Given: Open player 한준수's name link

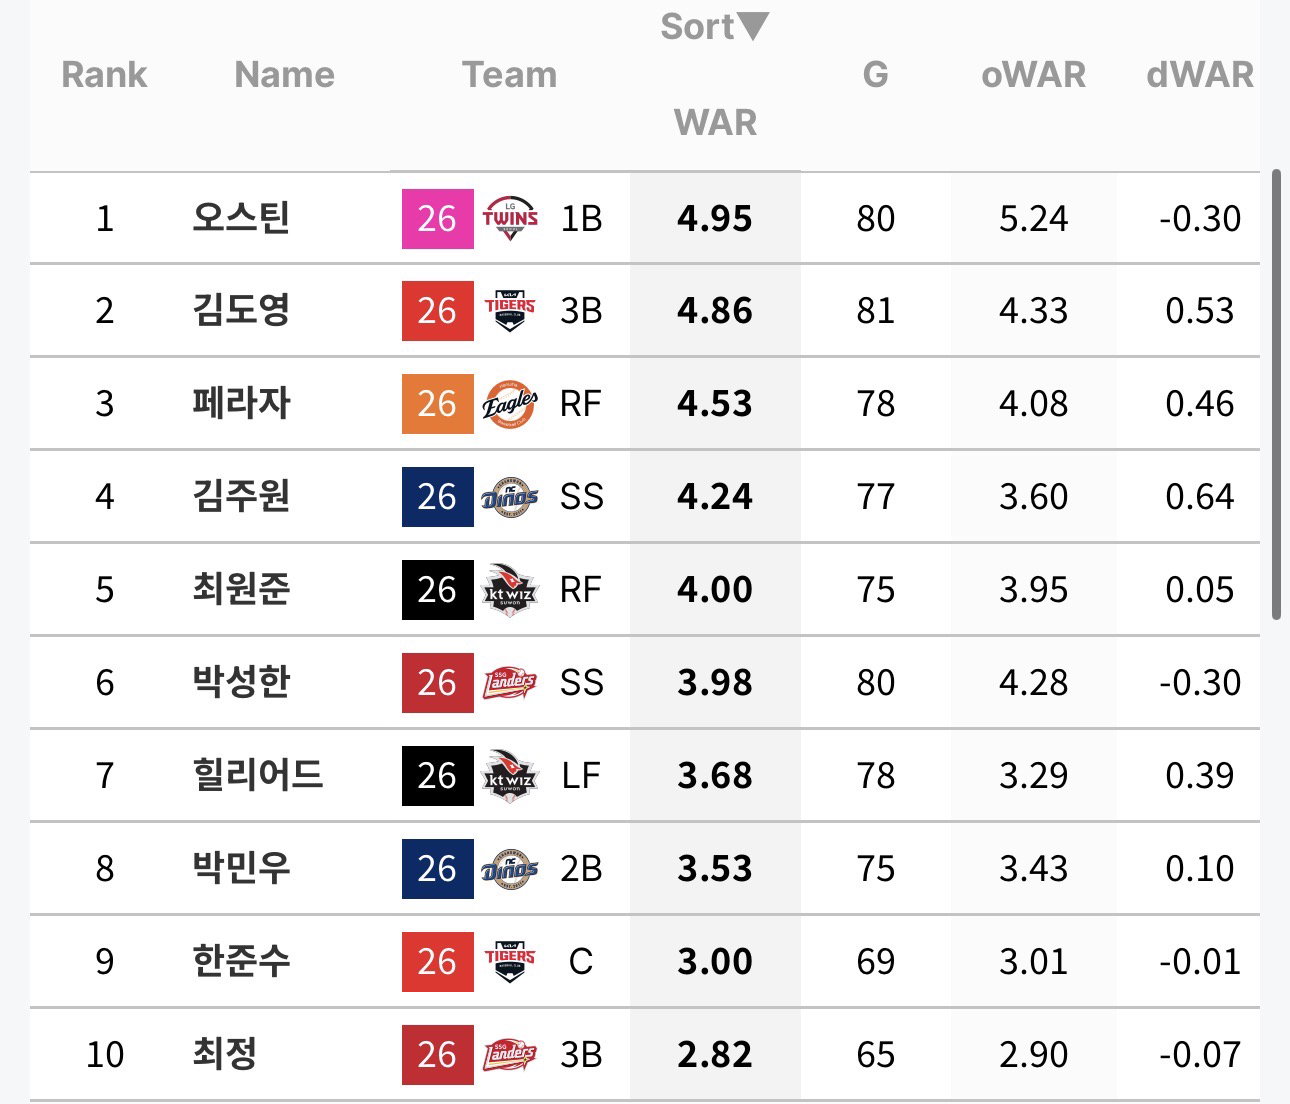Looking at the screenshot, I should pyautogui.click(x=241, y=961).
